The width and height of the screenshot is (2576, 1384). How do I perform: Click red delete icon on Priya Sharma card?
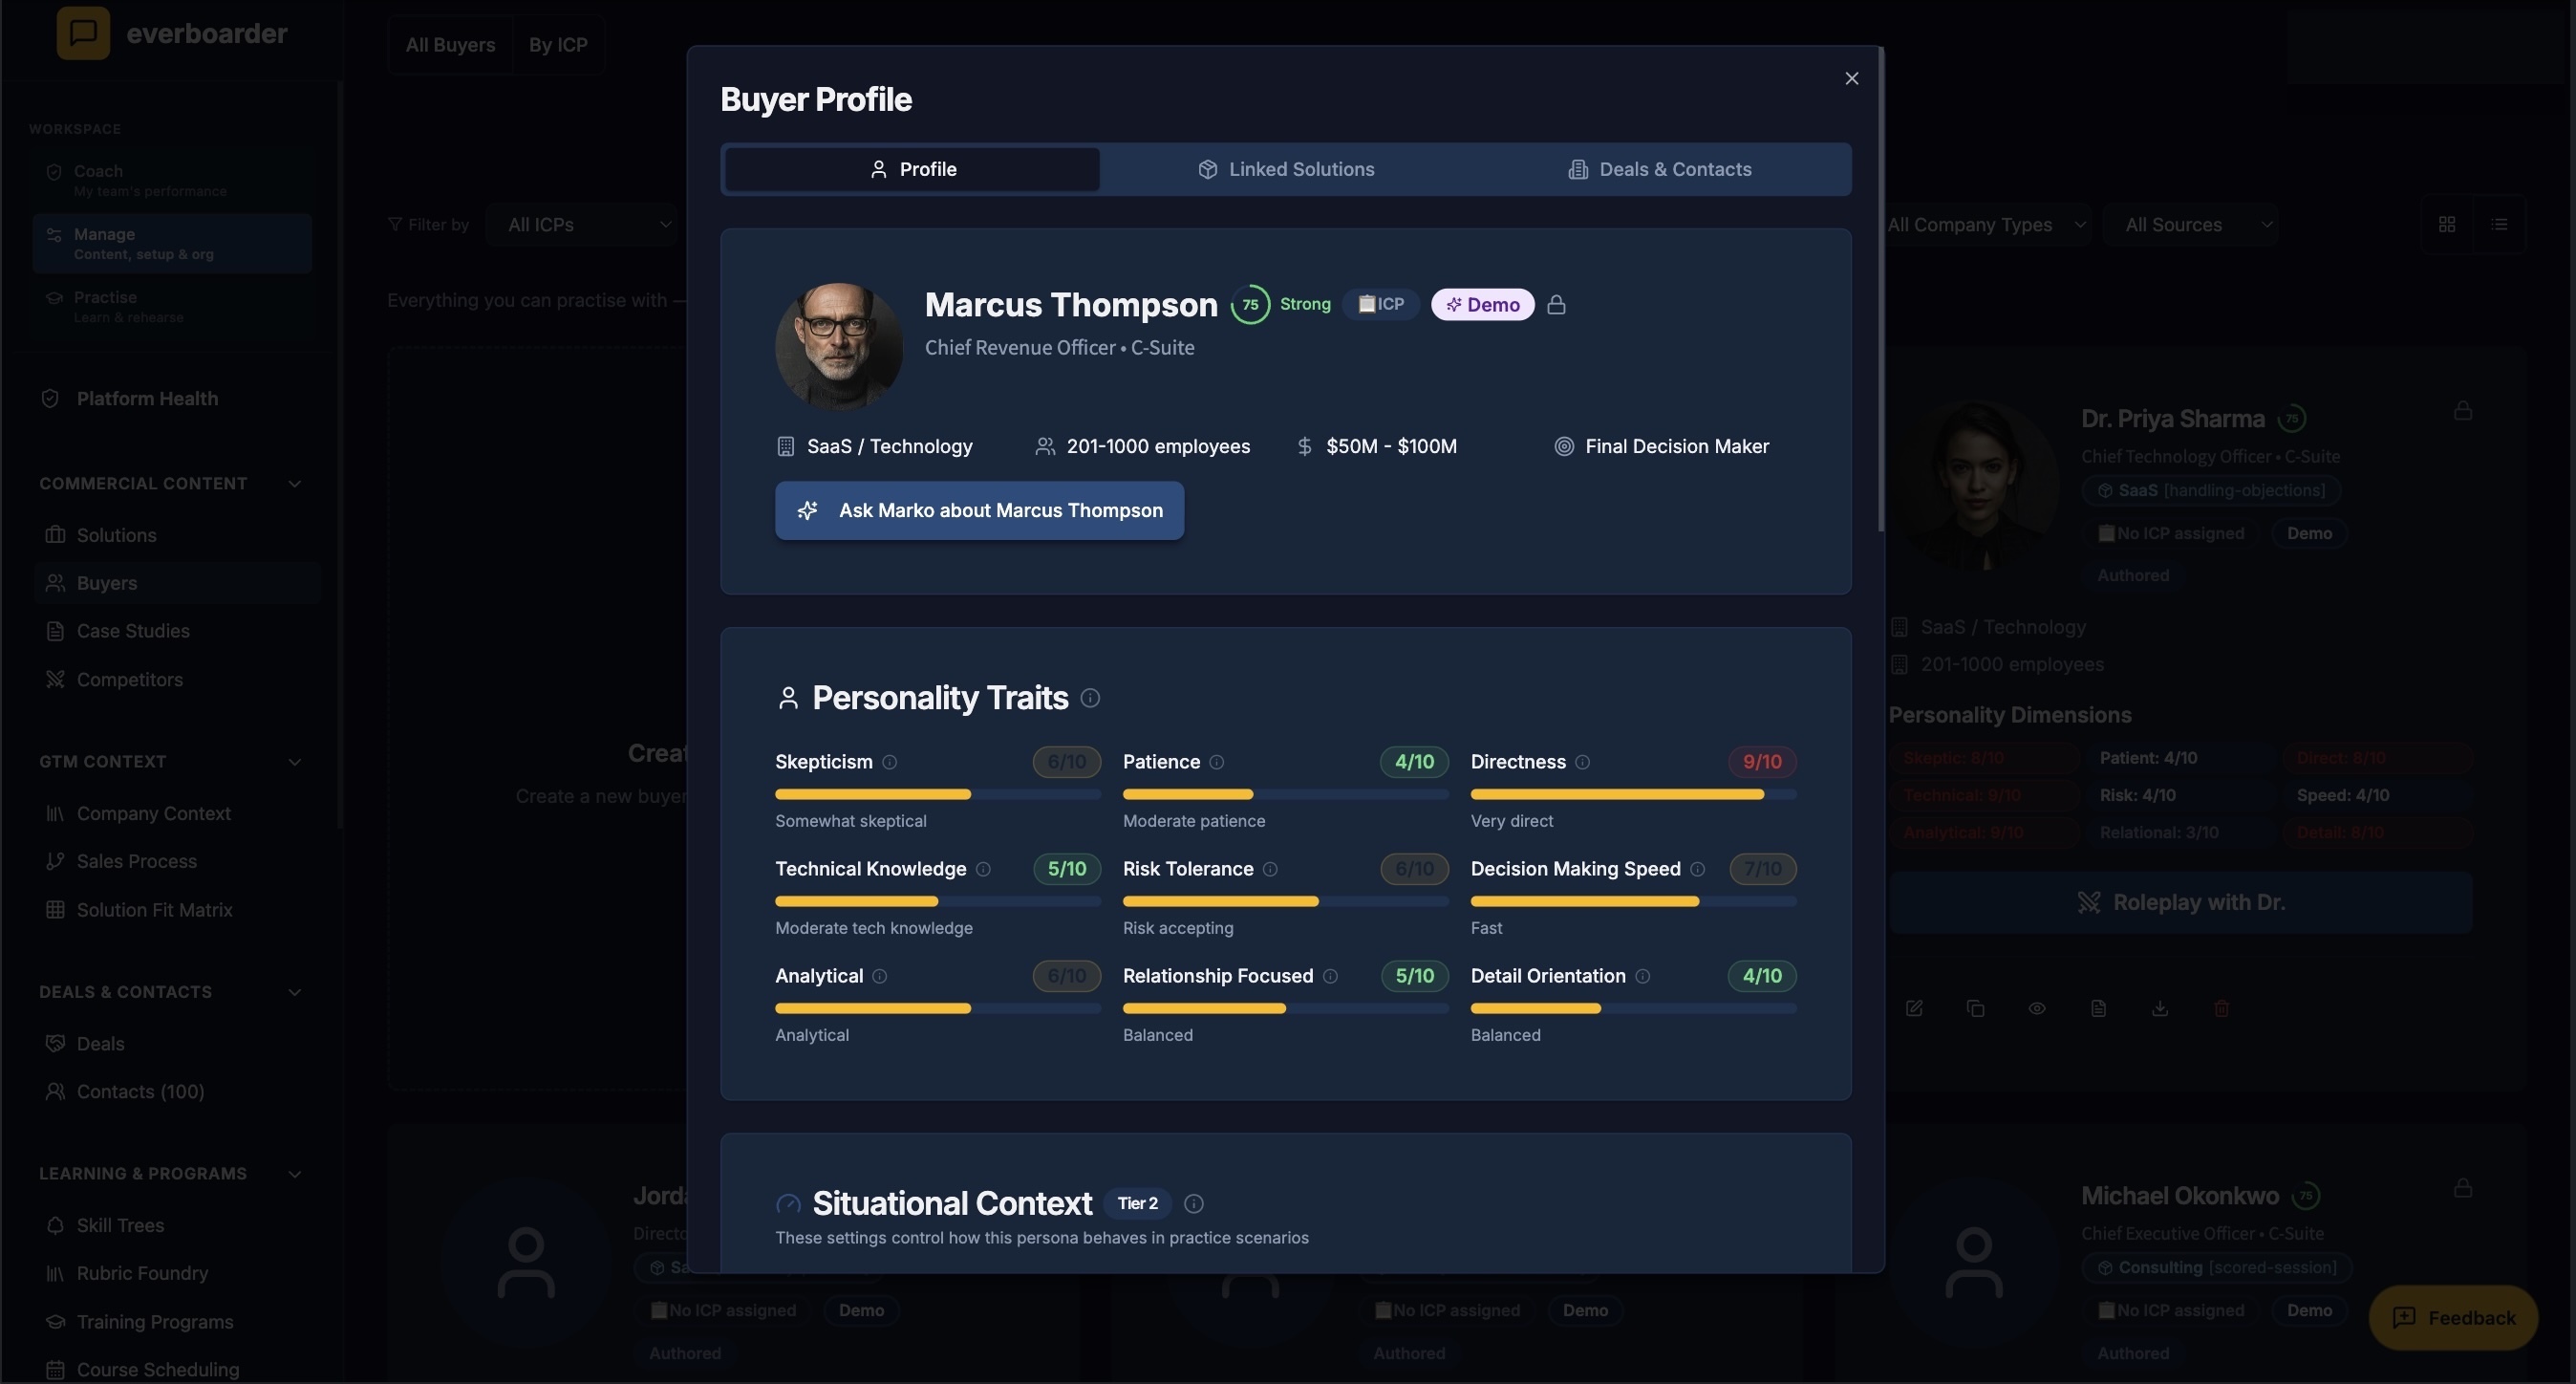coord(2221,1009)
